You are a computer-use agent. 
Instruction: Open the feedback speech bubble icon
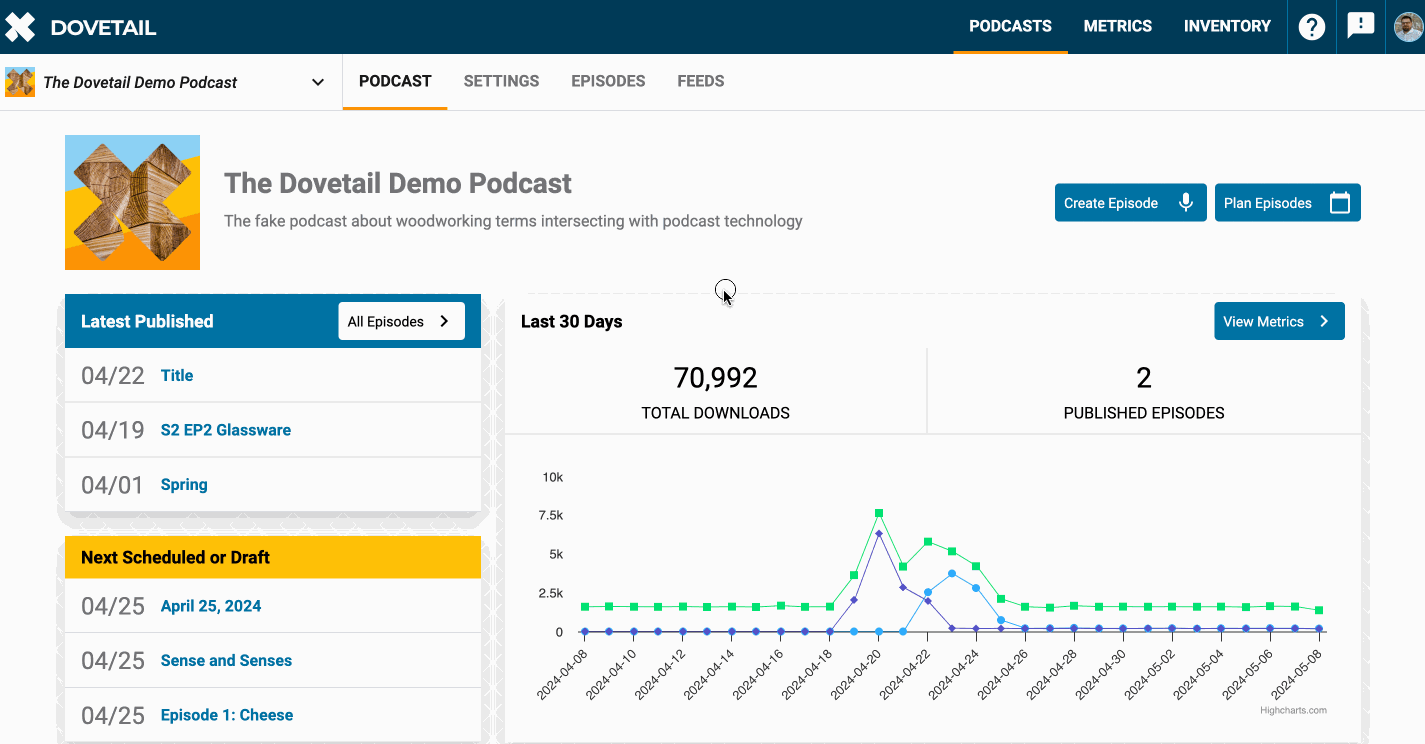pyautogui.click(x=1360, y=26)
